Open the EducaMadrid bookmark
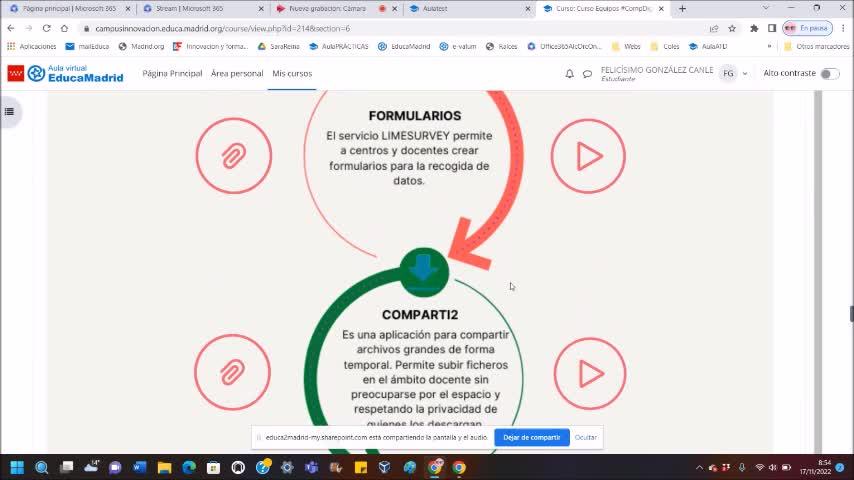The height and width of the screenshot is (480, 854). 404,47
